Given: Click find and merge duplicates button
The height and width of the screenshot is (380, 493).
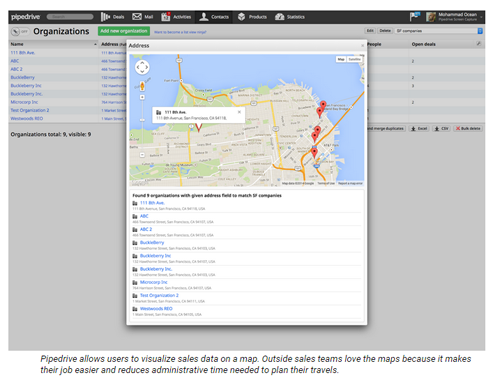Looking at the screenshot, I should (x=386, y=129).
